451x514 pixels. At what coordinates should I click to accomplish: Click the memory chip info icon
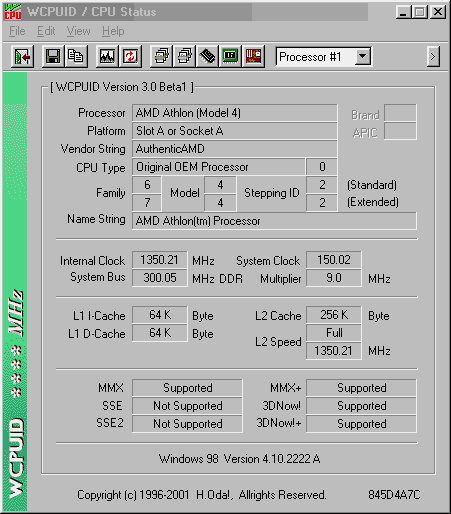click(207, 56)
